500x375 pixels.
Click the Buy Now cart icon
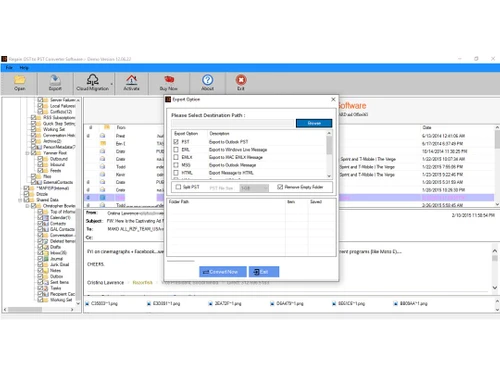click(169, 80)
